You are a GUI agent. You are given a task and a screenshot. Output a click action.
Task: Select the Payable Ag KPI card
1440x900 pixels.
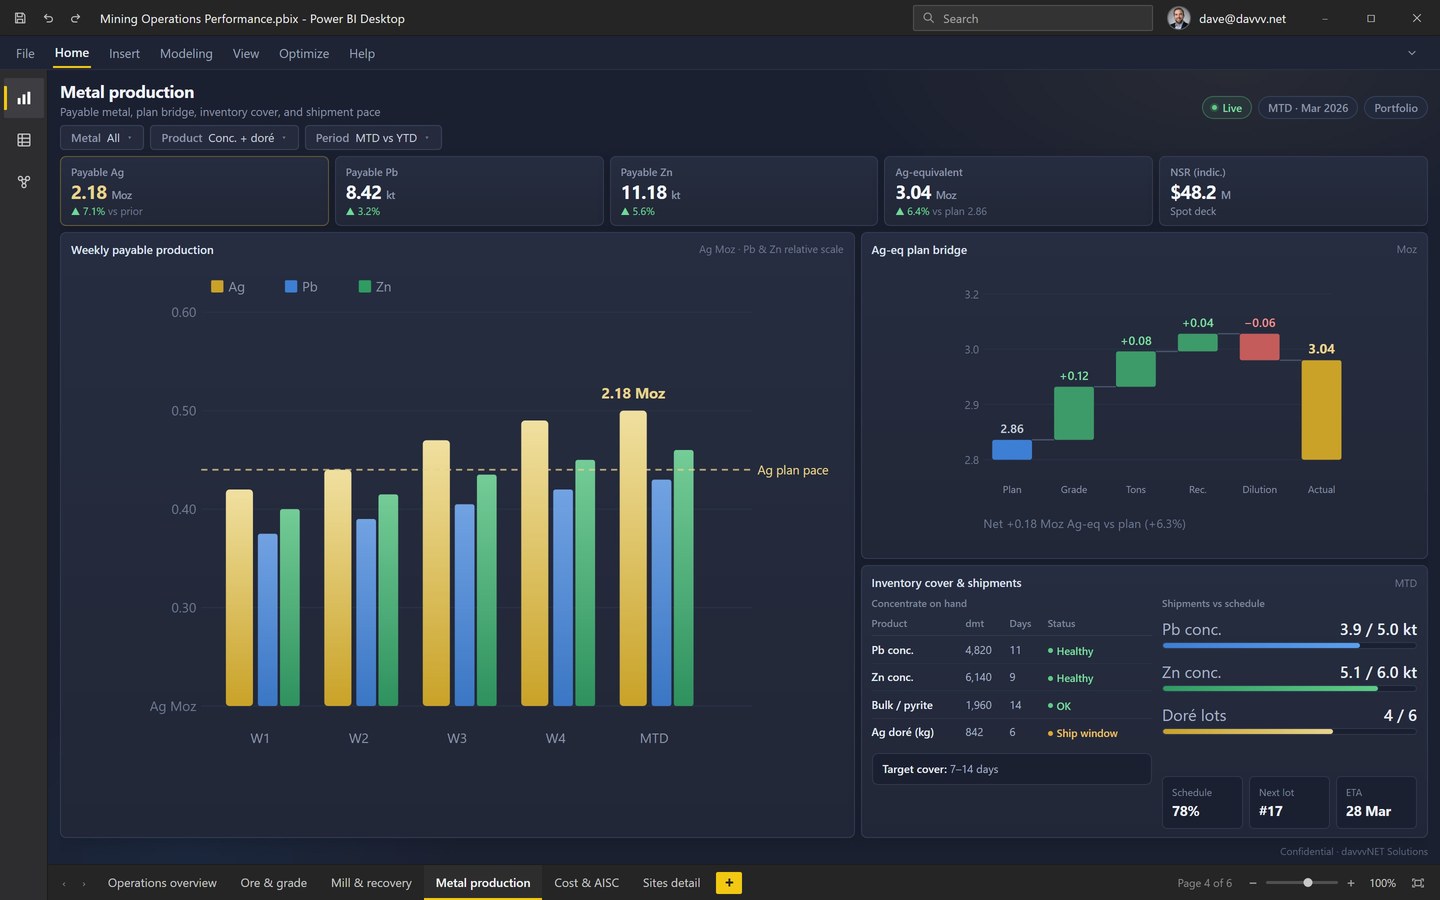point(194,190)
